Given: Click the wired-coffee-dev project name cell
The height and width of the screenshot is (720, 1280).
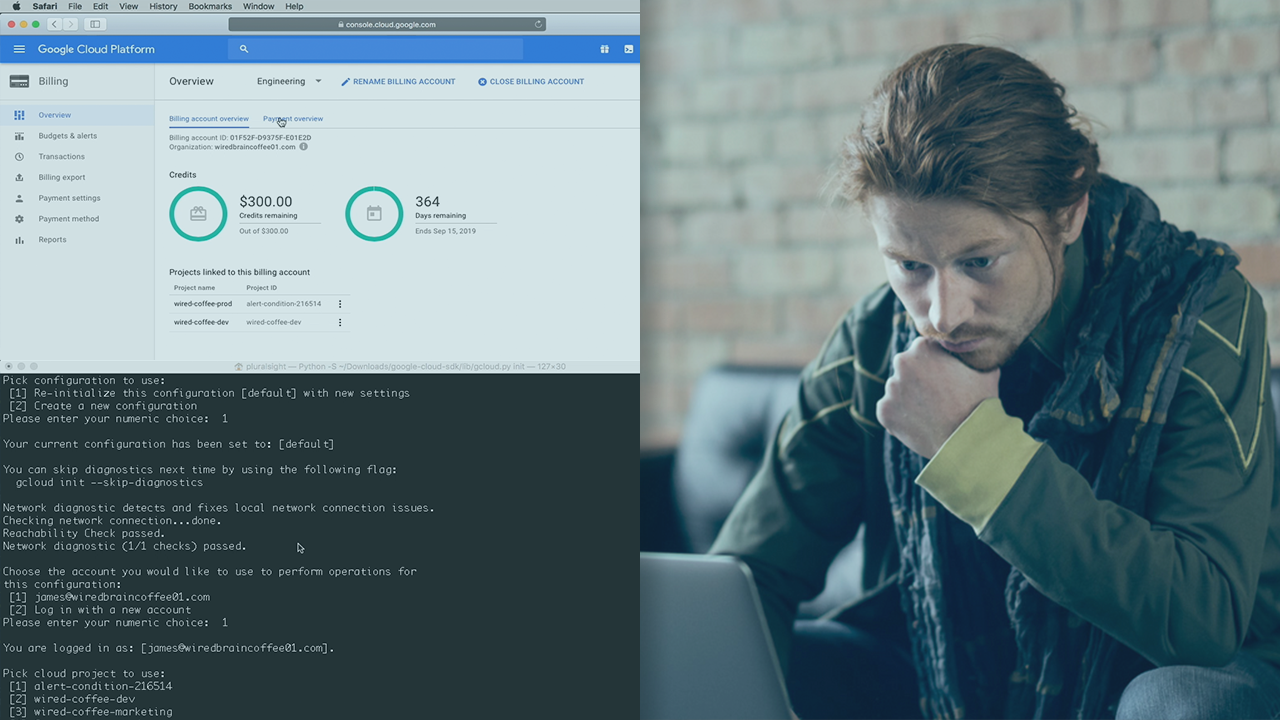Looking at the screenshot, I should point(201,322).
